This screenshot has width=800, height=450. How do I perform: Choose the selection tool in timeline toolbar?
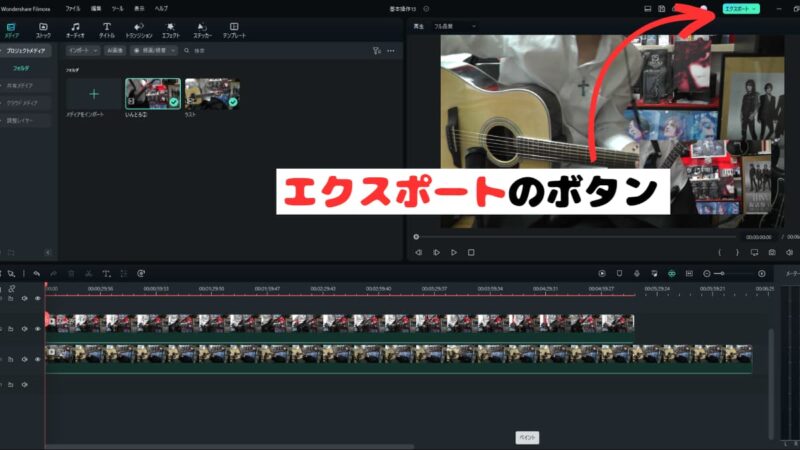pyautogui.click(x=11, y=274)
